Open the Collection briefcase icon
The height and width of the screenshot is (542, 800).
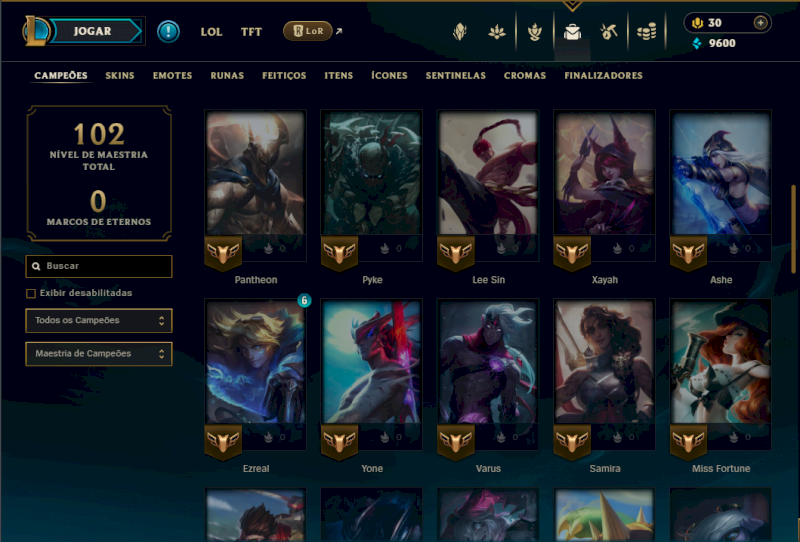(x=572, y=32)
